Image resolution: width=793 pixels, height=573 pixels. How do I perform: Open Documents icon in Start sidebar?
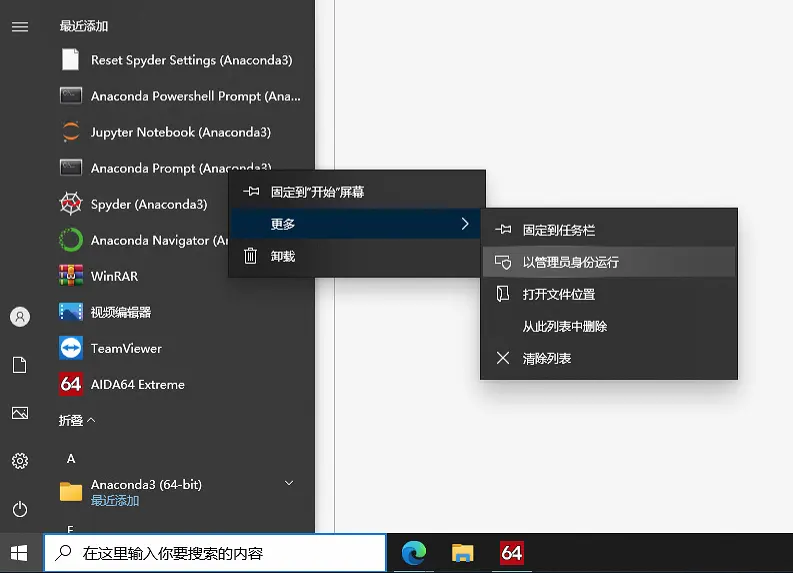pyautogui.click(x=20, y=365)
